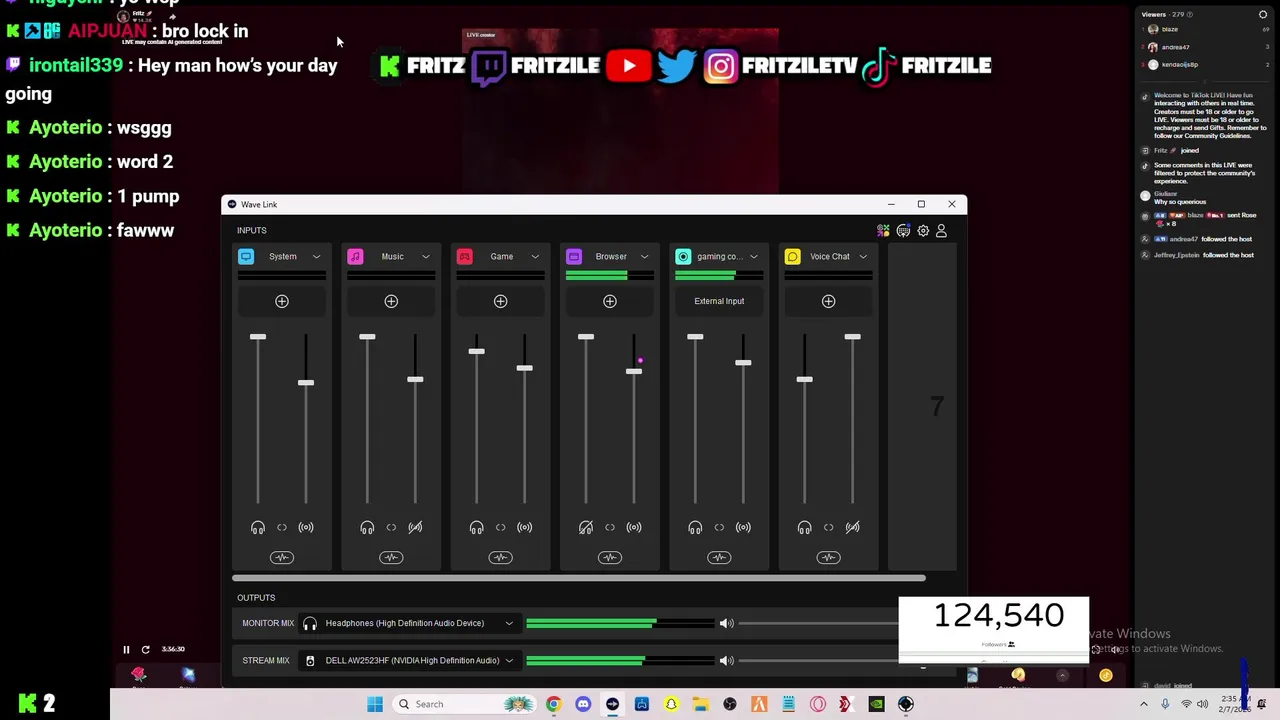
Task: Open Wave Link settings gear
Action: pos(923,231)
